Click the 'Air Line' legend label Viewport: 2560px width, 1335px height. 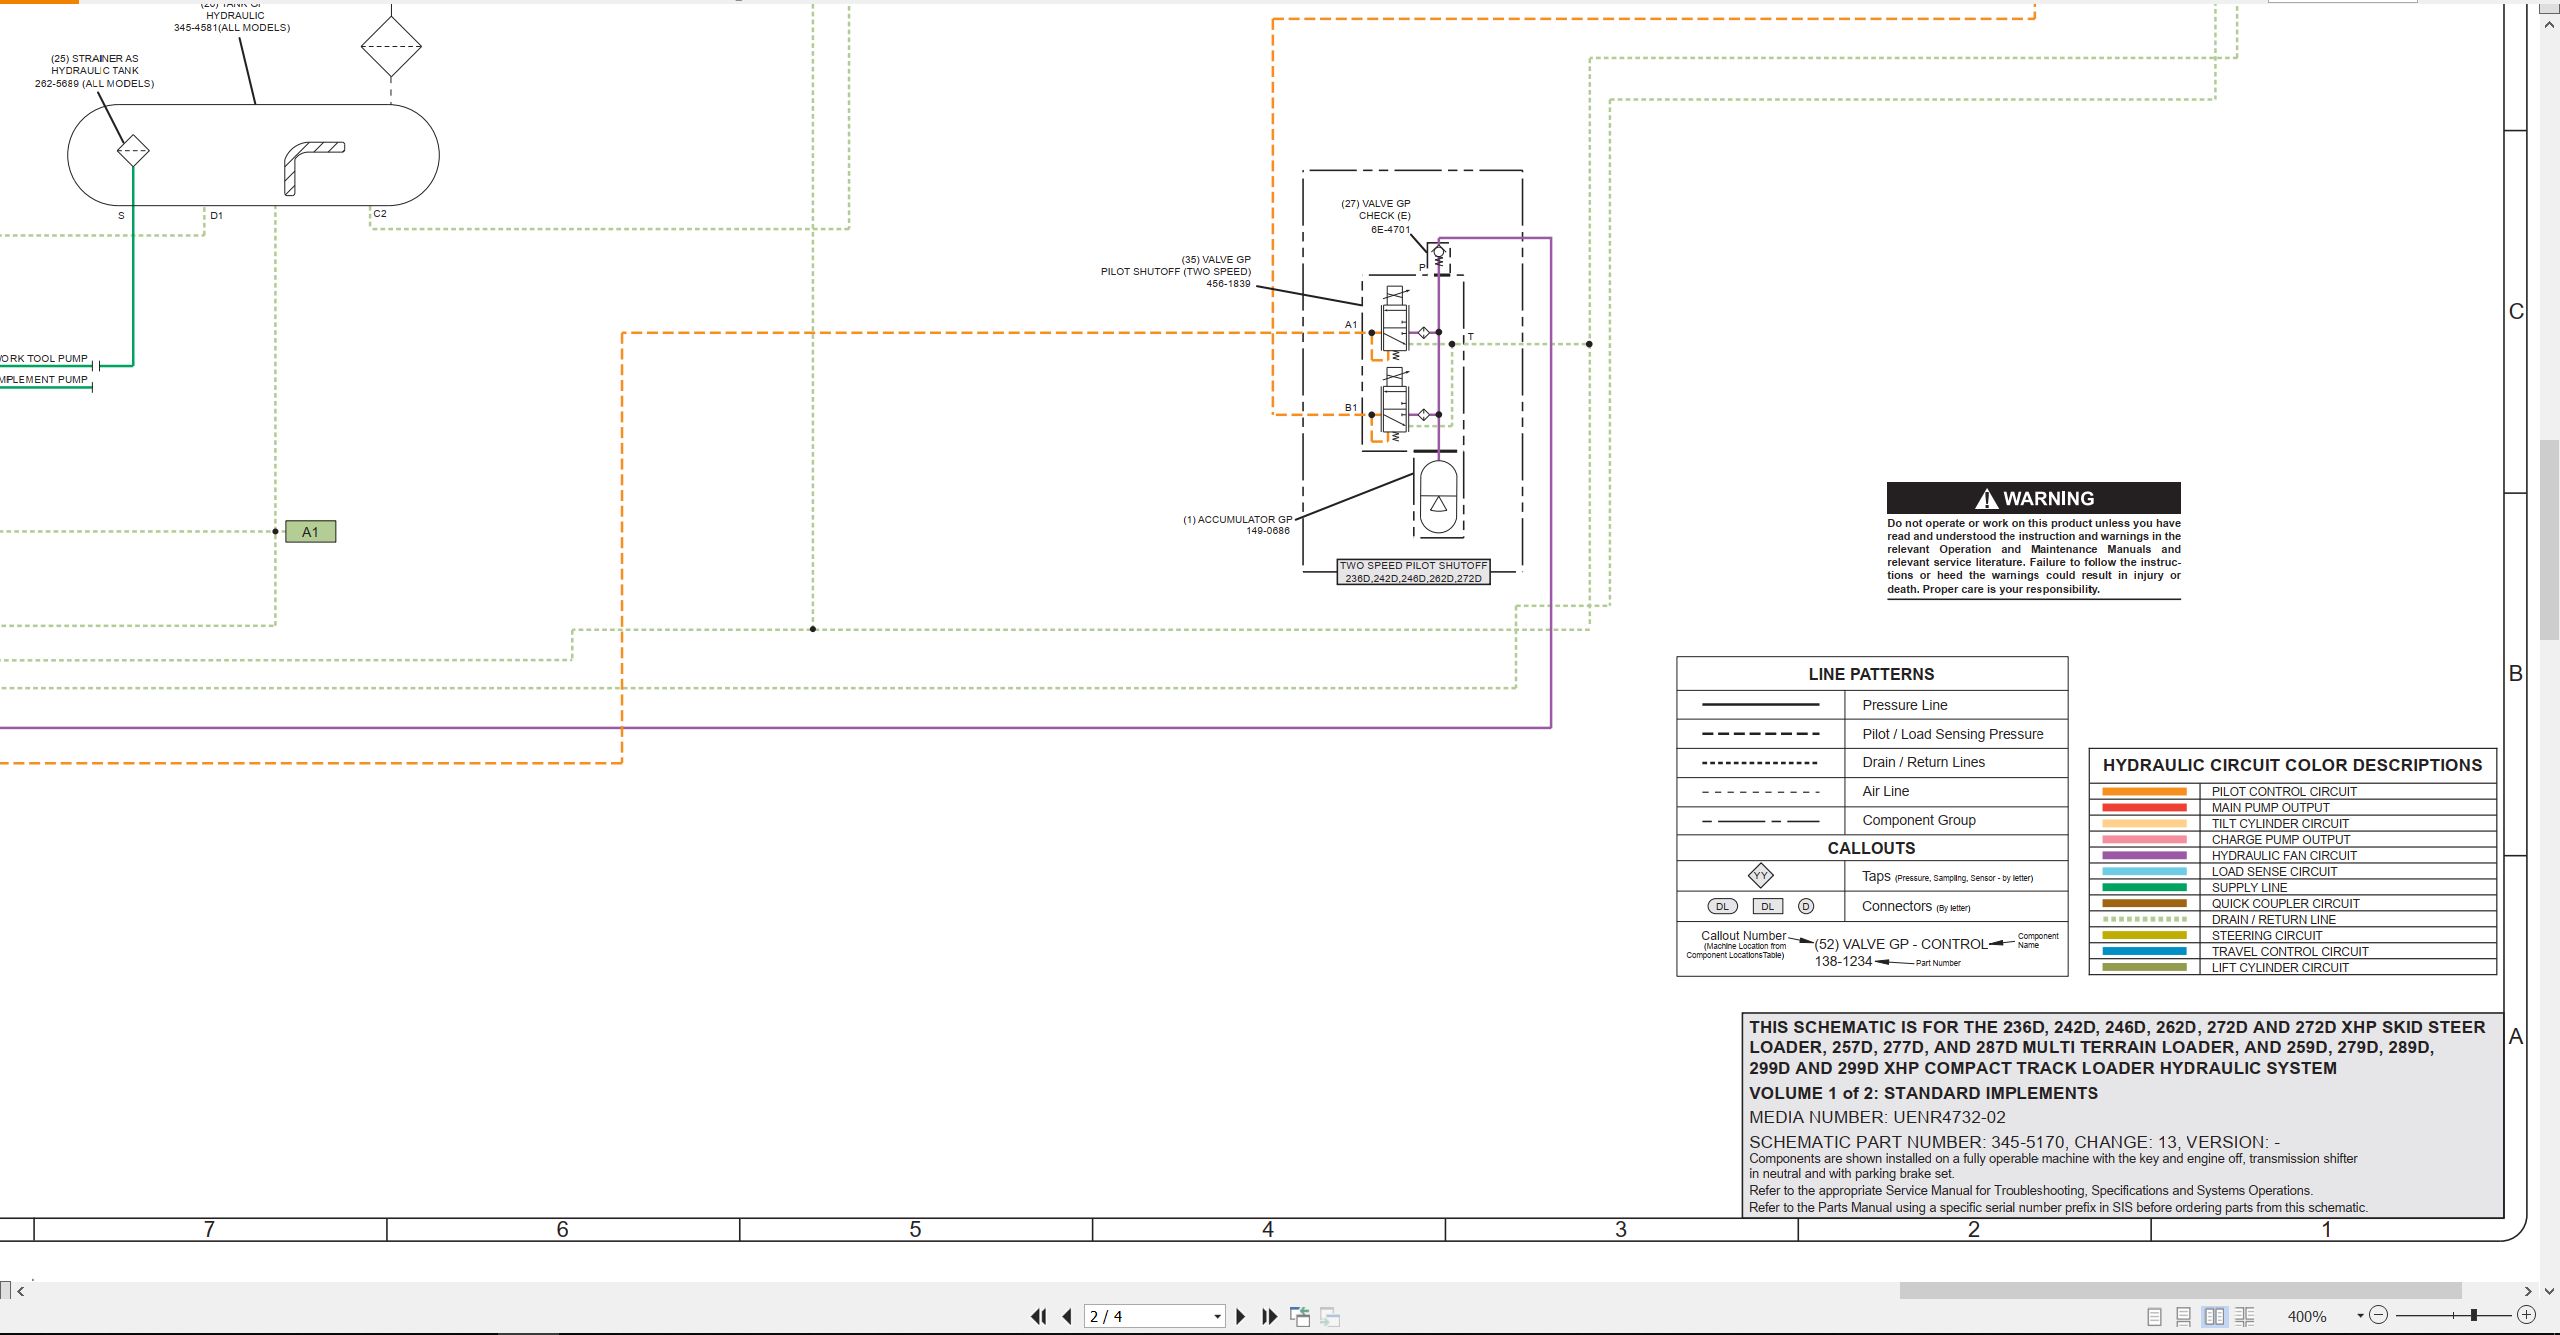coord(1885,791)
